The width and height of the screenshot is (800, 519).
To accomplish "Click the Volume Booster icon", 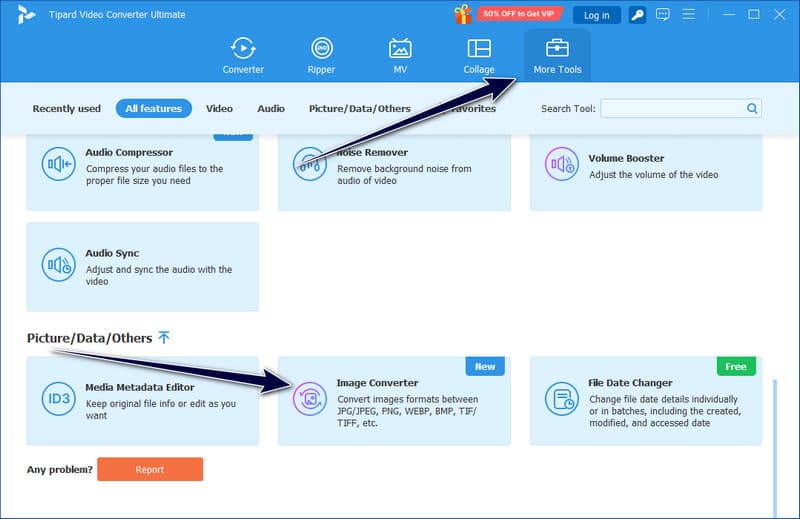I will click(x=562, y=164).
